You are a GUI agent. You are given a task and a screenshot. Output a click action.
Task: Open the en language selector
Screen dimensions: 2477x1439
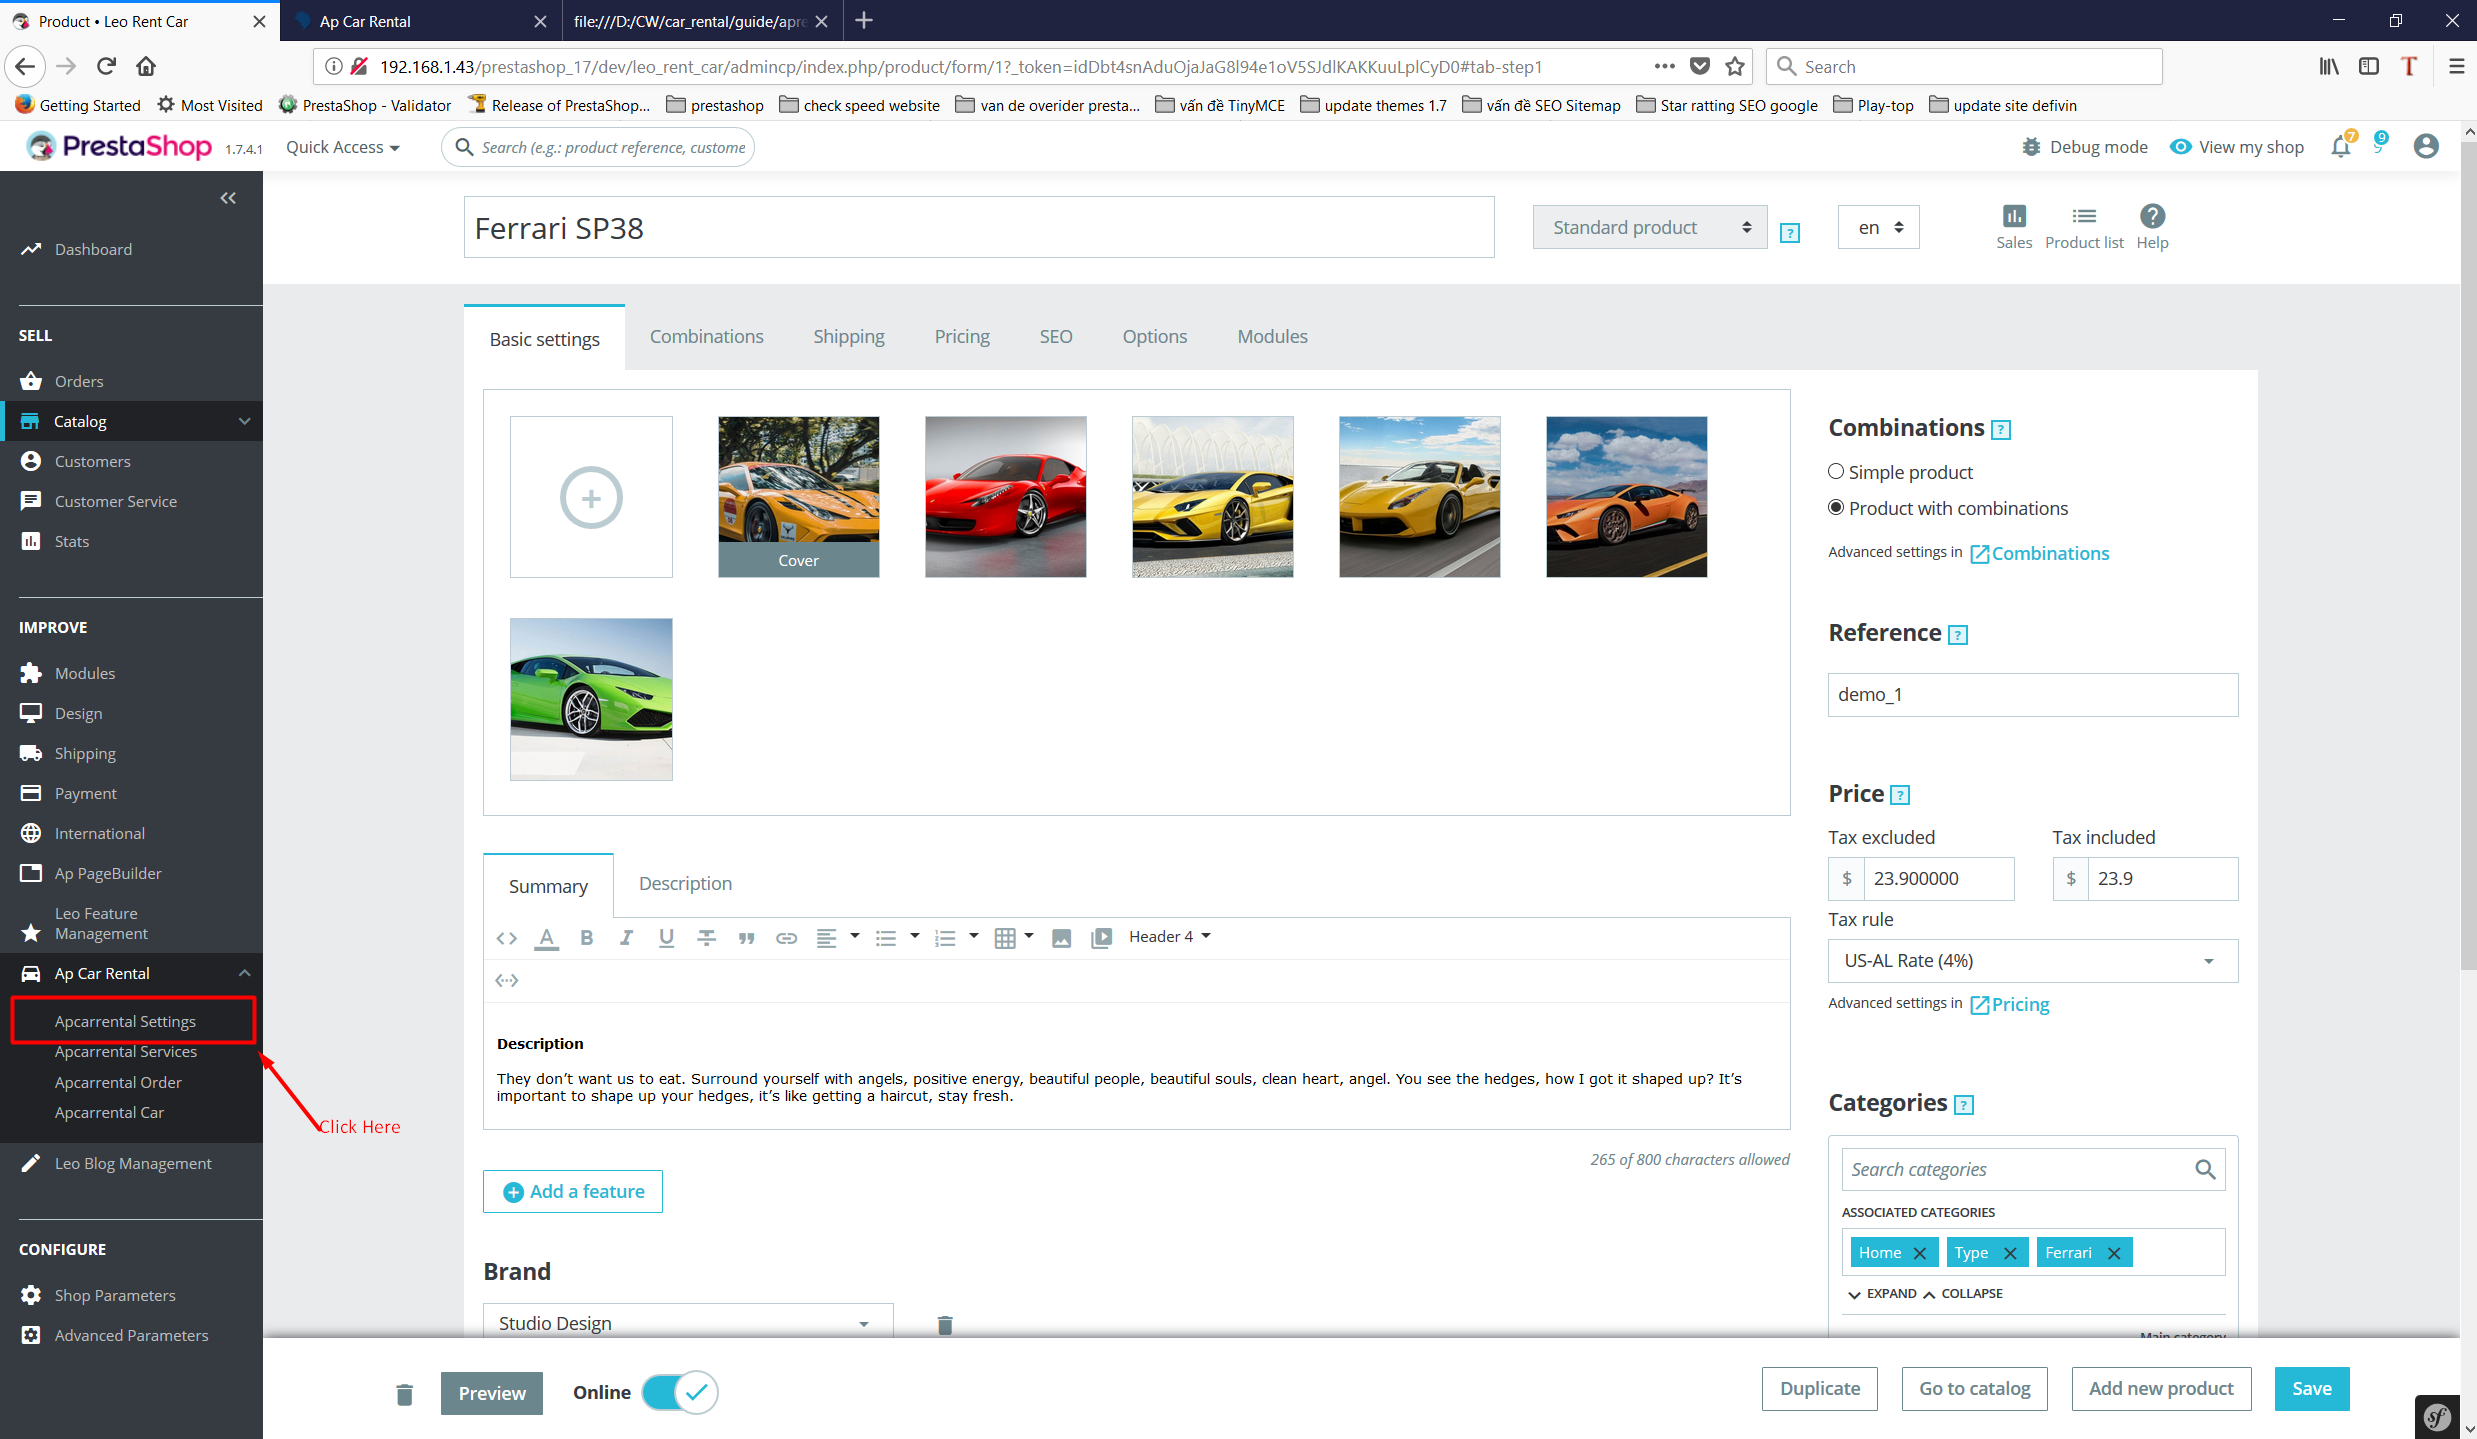(x=1878, y=227)
